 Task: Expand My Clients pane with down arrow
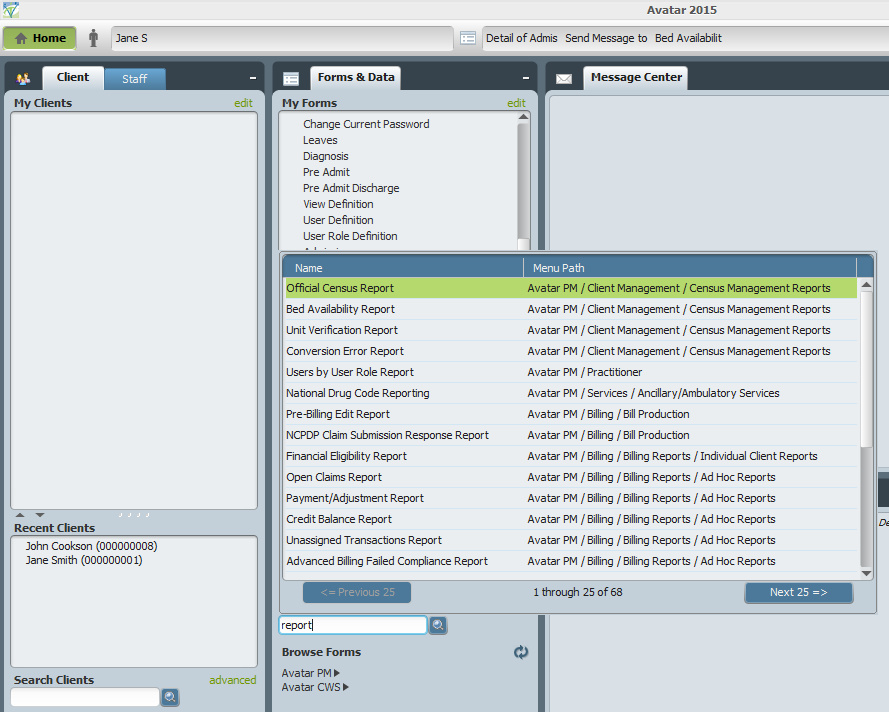click(40, 515)
